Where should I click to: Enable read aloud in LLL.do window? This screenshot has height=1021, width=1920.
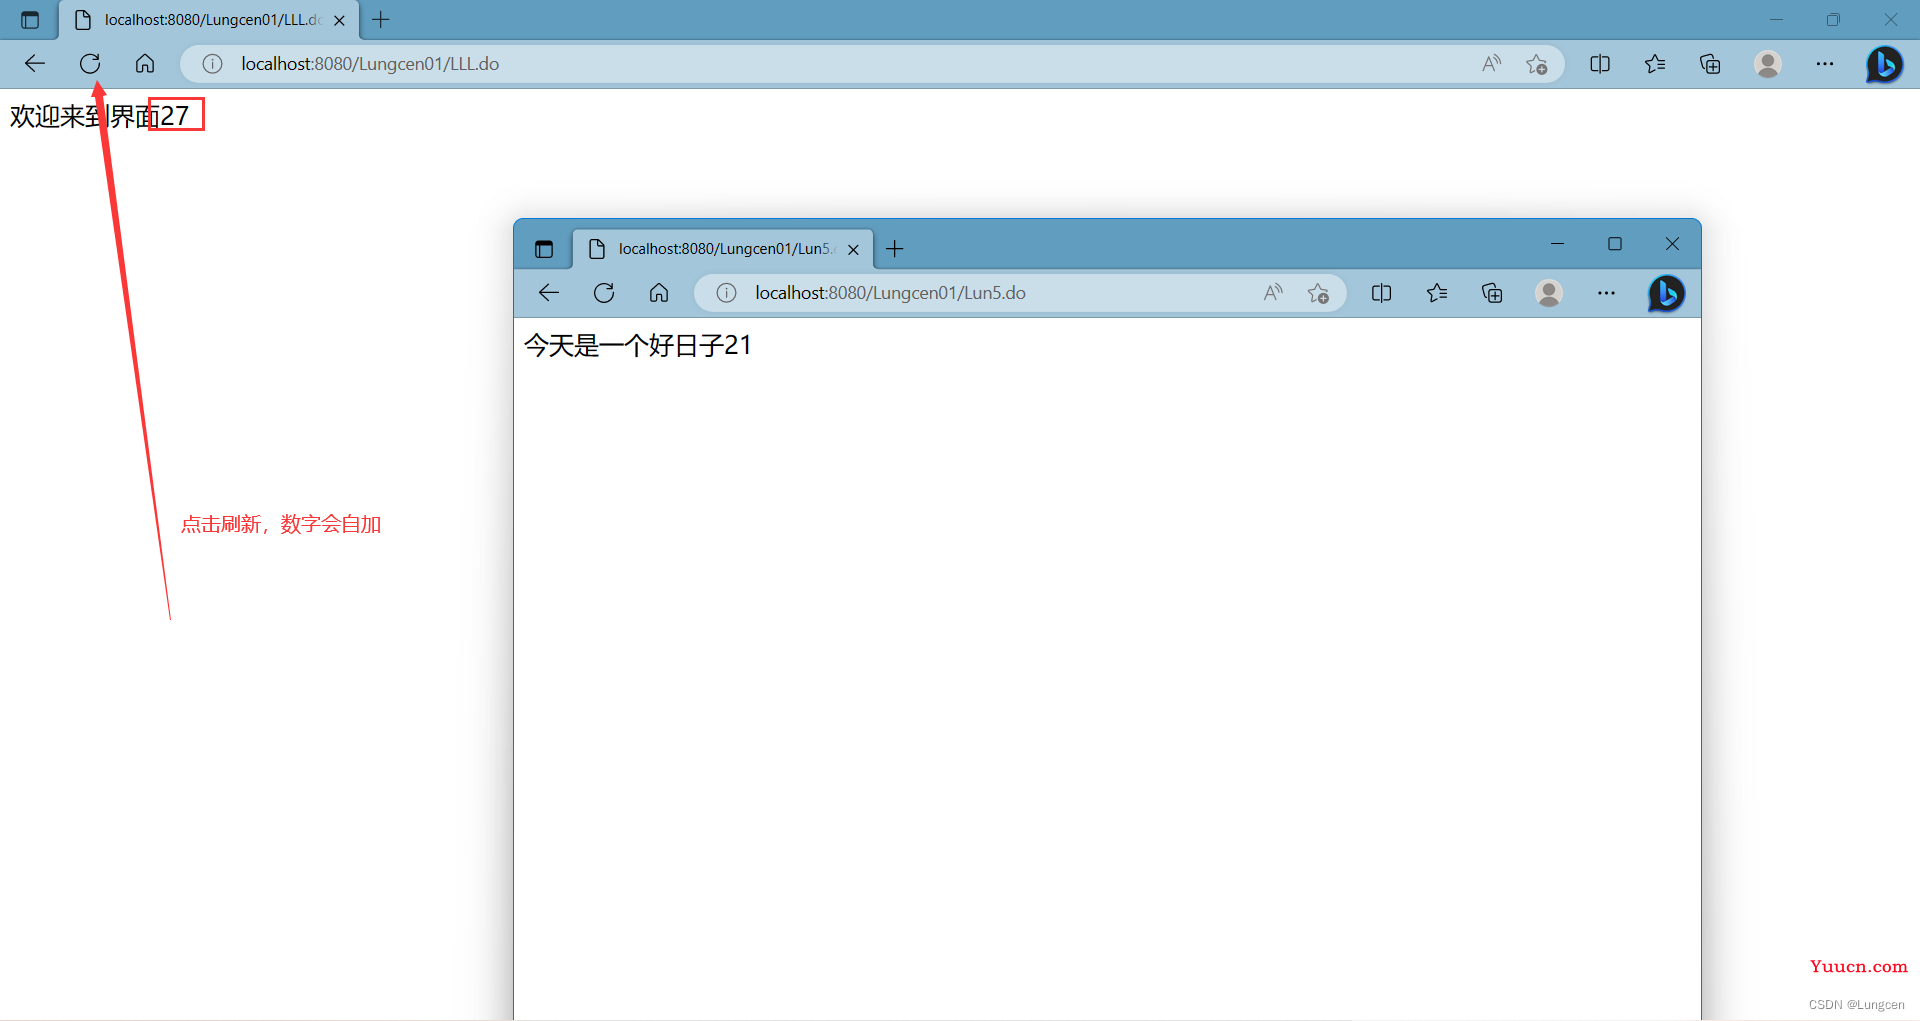[x=1491, y=64]
